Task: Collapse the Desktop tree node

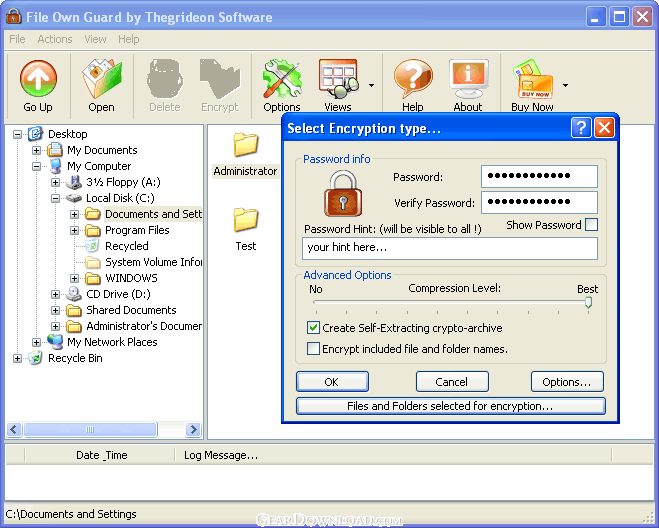Action: point(17,135)
